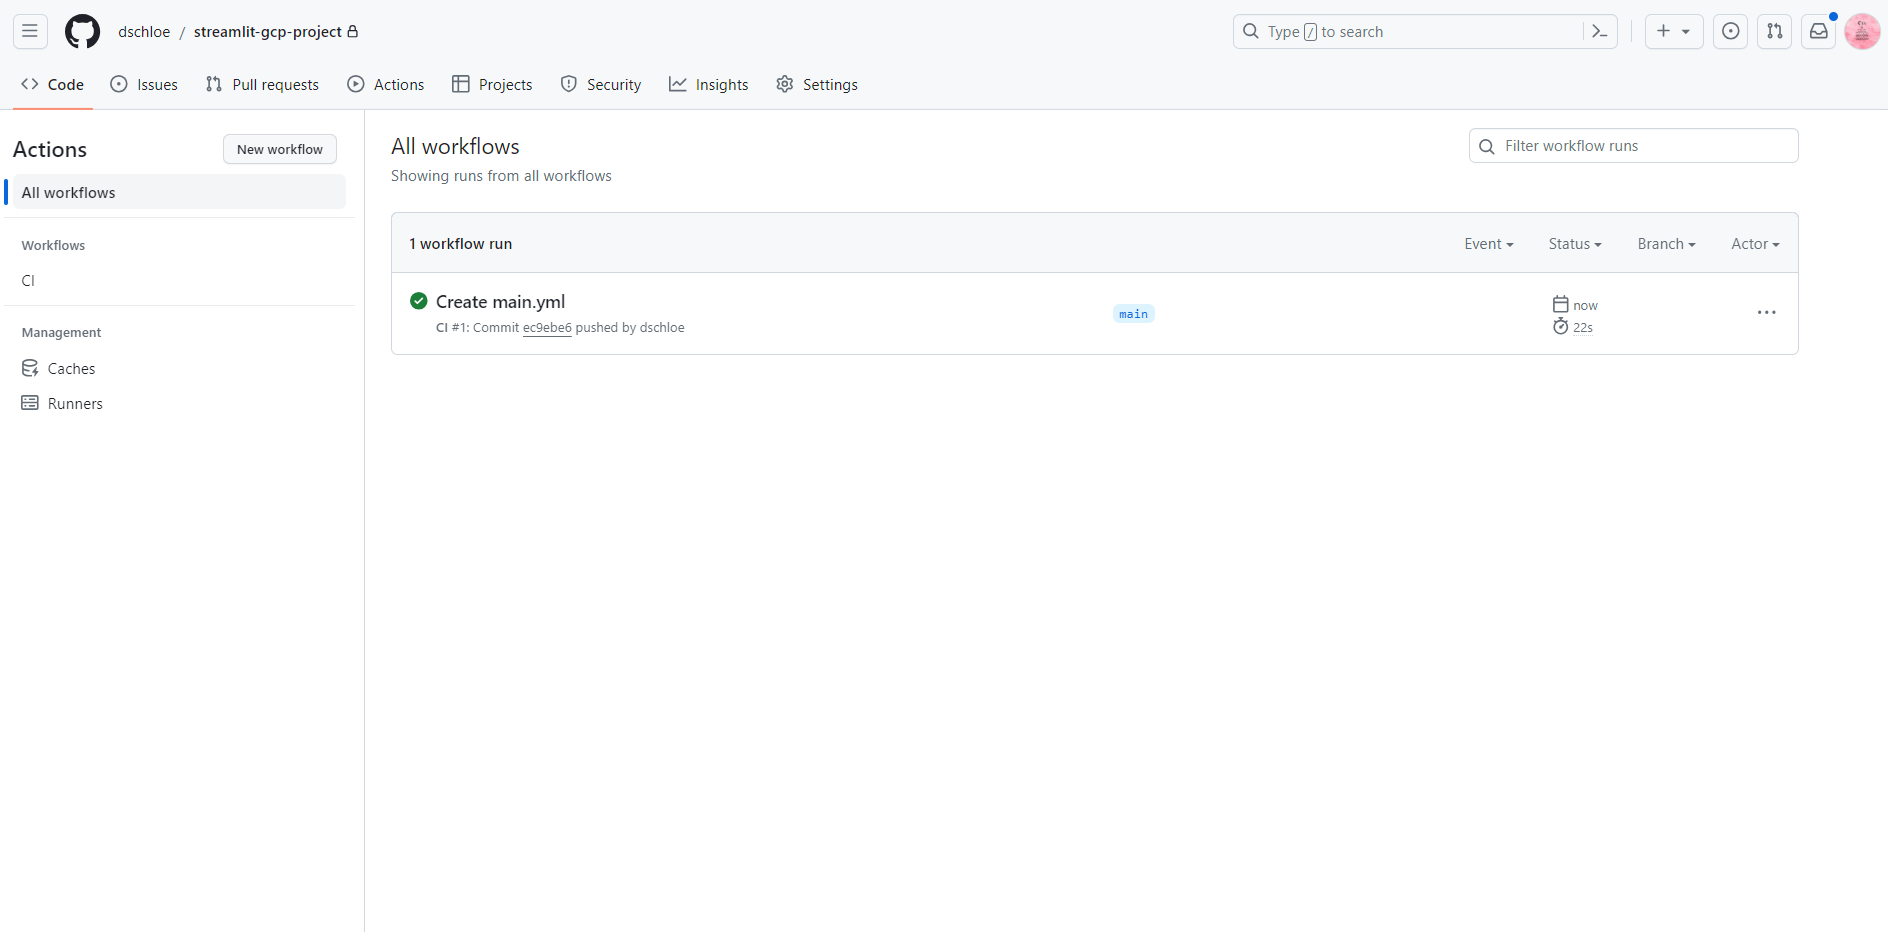Focus the Filter workflow runs field
The height and width of the screenshot is (932, 1888).
[1634, 146]
